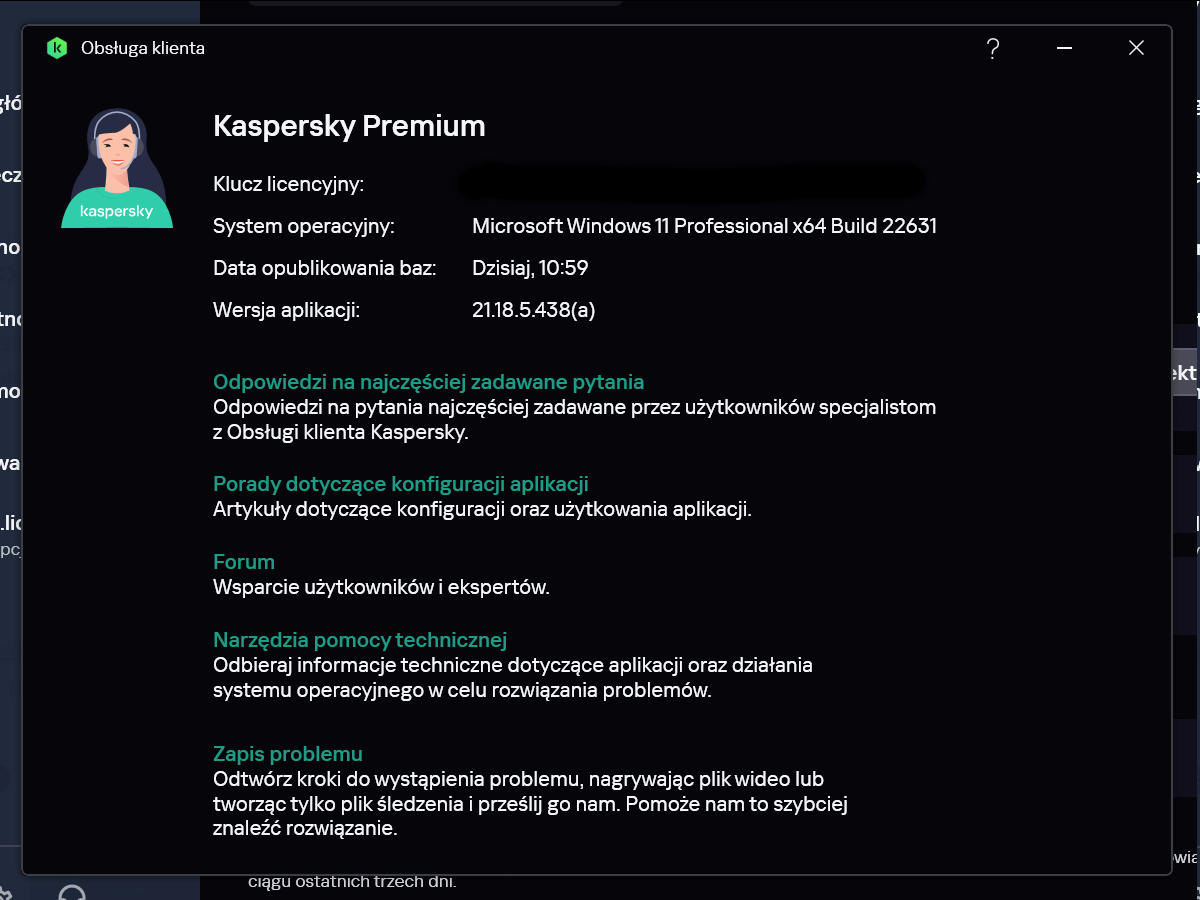The image size is (1200, 900).
Task: Start Zapis problemu recording link
Action: coord(288,754)
